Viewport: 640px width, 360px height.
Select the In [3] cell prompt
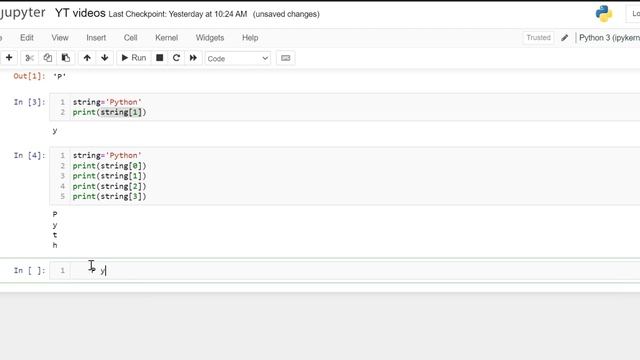point(29,102)
